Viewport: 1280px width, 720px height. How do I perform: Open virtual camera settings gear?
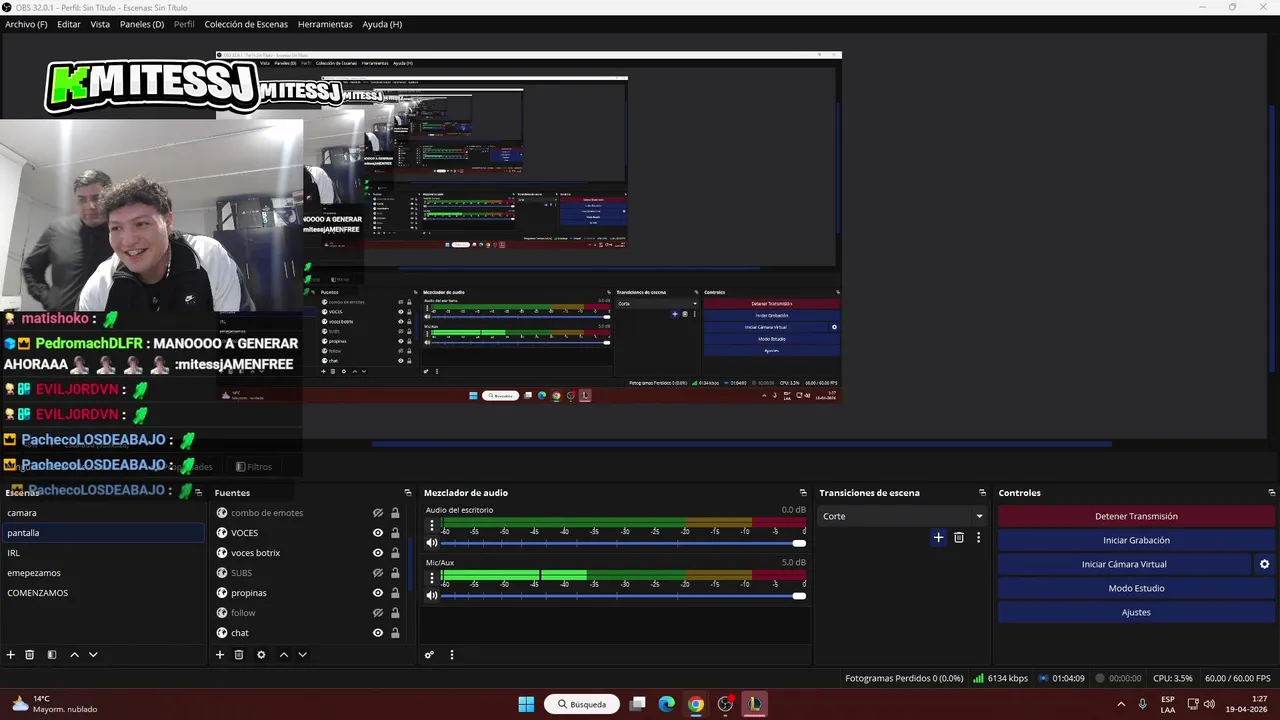tap(1264, 564)
